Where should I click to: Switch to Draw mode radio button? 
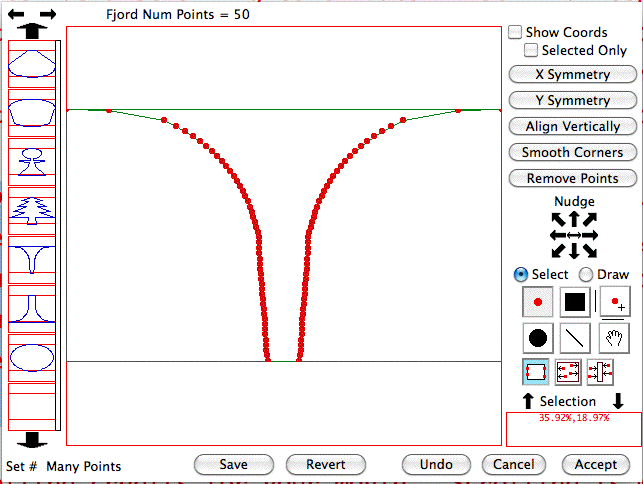coord(586,274)
